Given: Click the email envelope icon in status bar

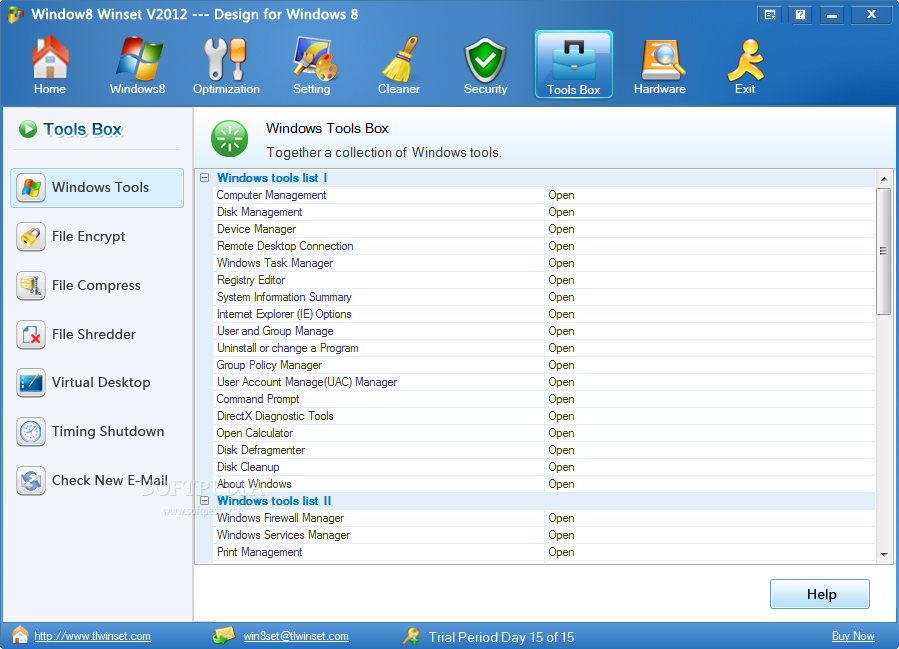Looking at the screenshot, I should (224, 635).
